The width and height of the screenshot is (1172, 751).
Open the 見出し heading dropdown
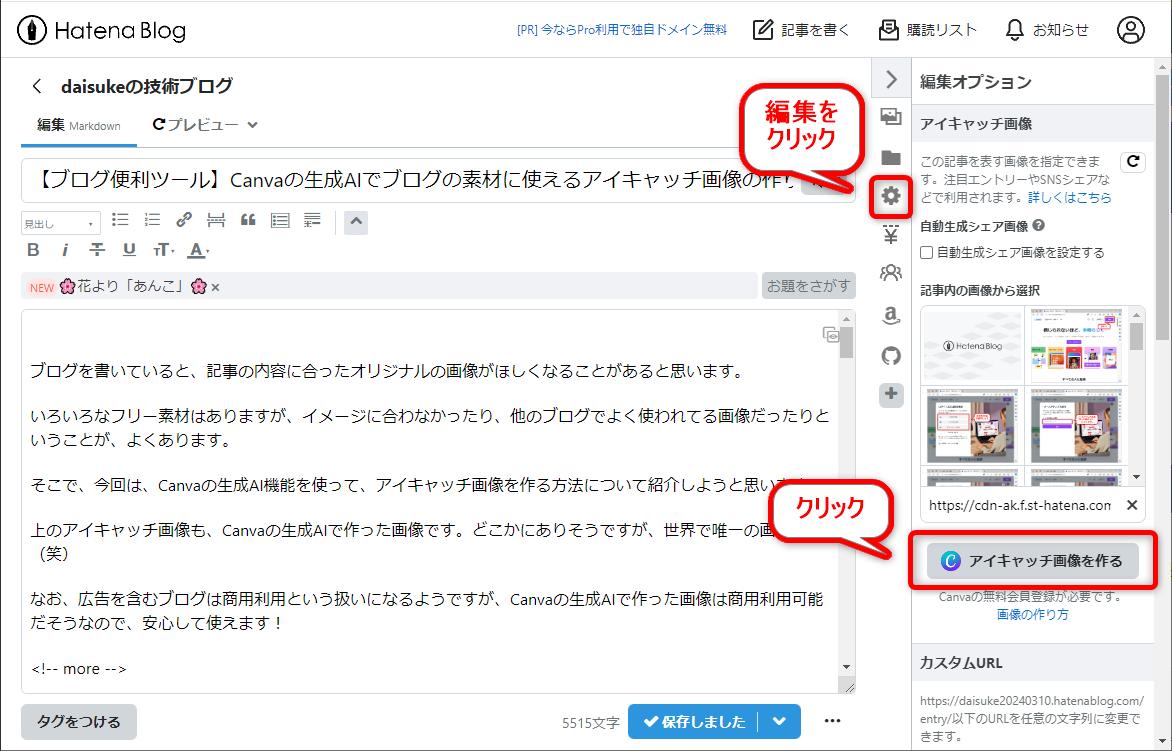pyautogui.click(x=61, y=223)
